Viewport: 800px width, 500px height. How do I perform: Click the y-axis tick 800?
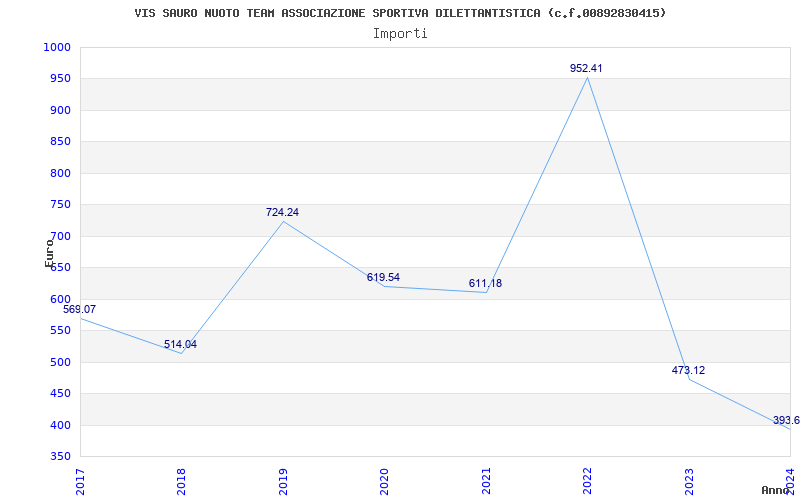[59, 173]
